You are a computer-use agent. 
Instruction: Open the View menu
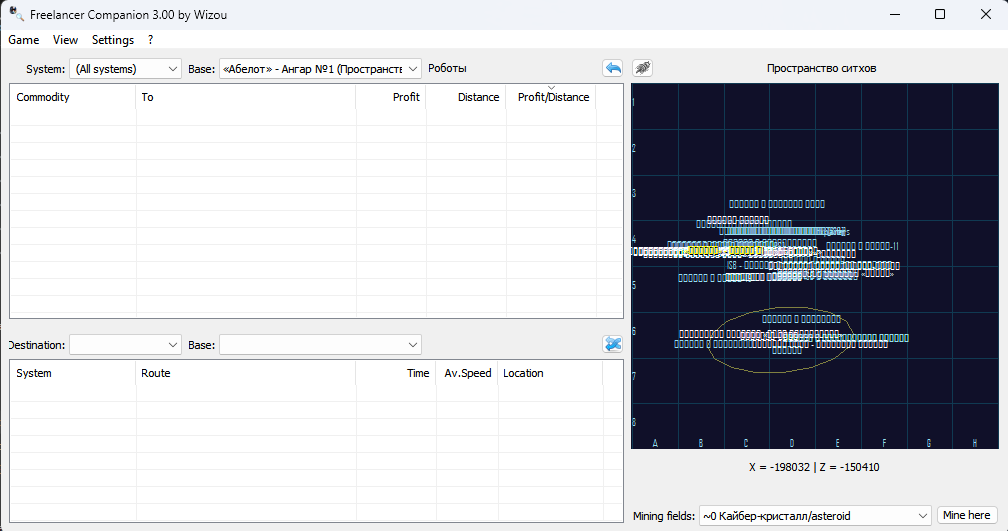pyautogui.click(x=65, y=40)
